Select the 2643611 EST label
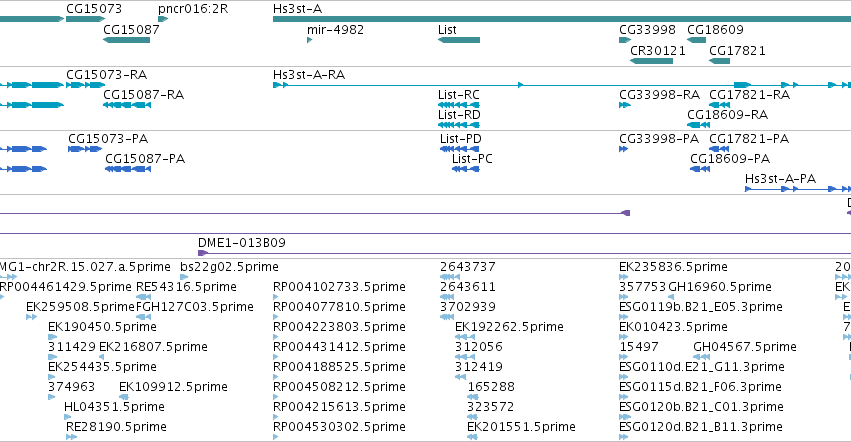The height and width of the screenshot is (442, 851). tap(468, 287)
